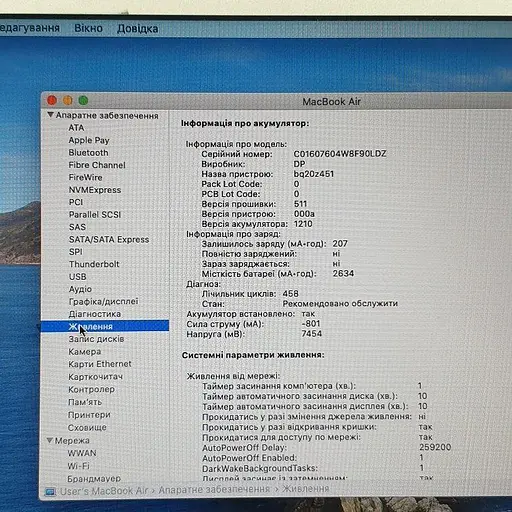Select Wi-Fi under Мережа
The image size is (512, 512).
coord(78,466)
